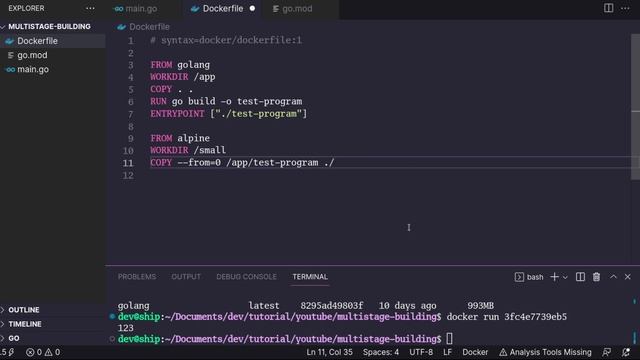This screenshot has width=640, height=360.
Task: Create a new terminal with the plus icon
Action: [x=554, y=277]
